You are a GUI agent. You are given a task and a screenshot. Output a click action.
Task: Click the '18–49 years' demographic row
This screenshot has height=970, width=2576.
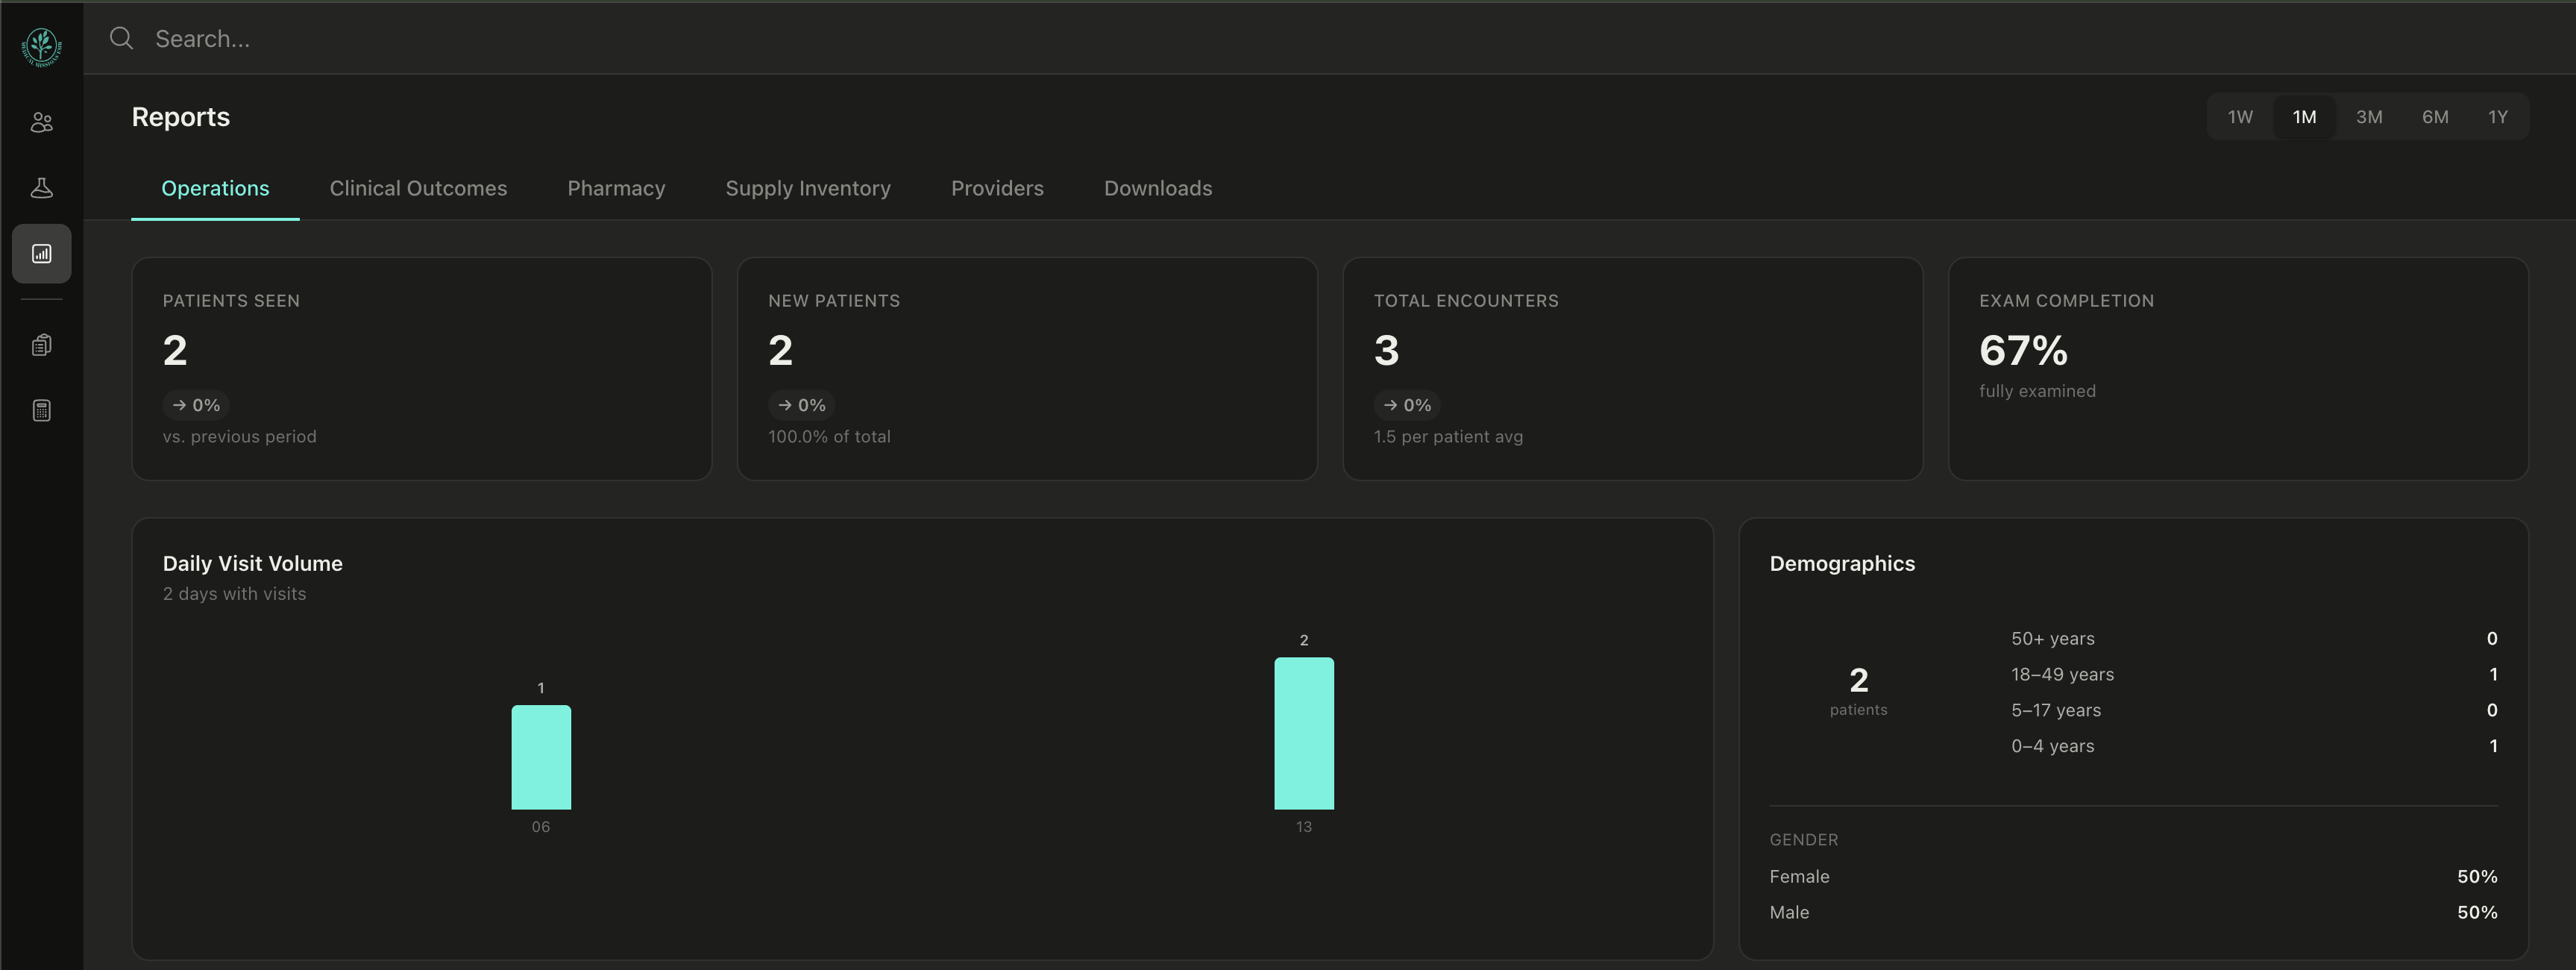pyautogui.click(x=2254, y=675)
